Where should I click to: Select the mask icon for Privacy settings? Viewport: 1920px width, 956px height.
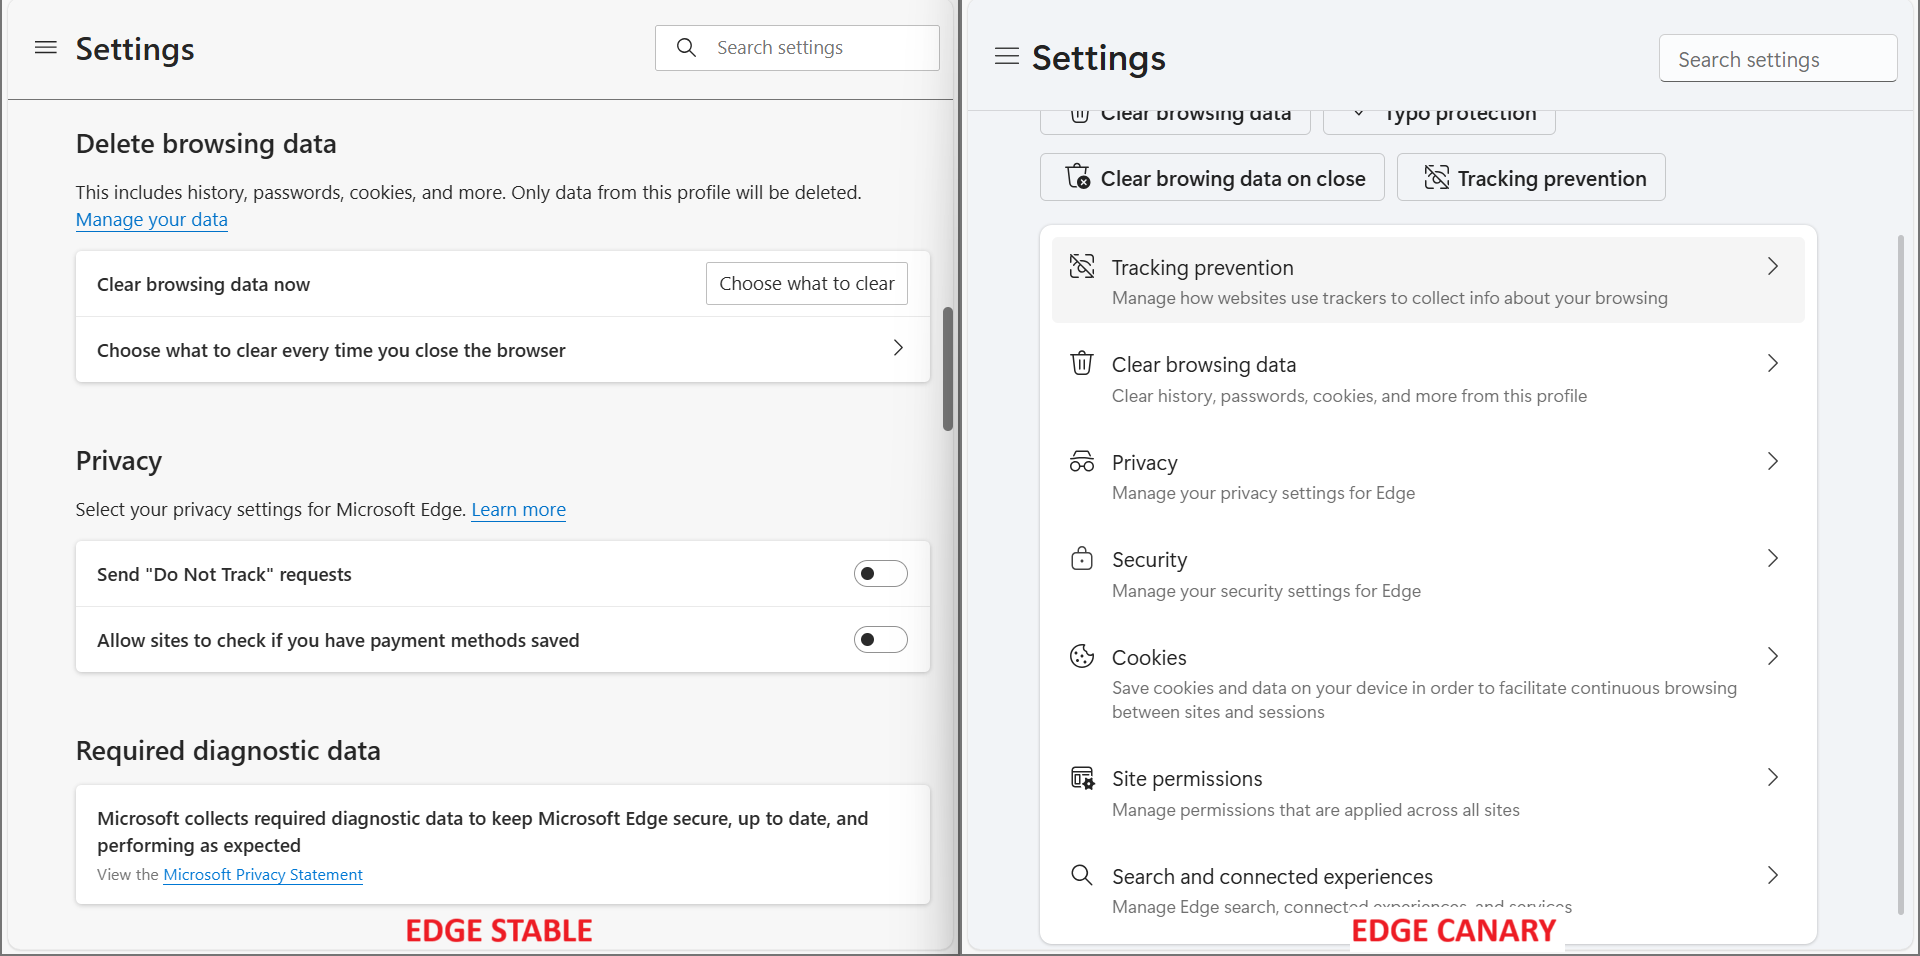(x=1081, y=461)
